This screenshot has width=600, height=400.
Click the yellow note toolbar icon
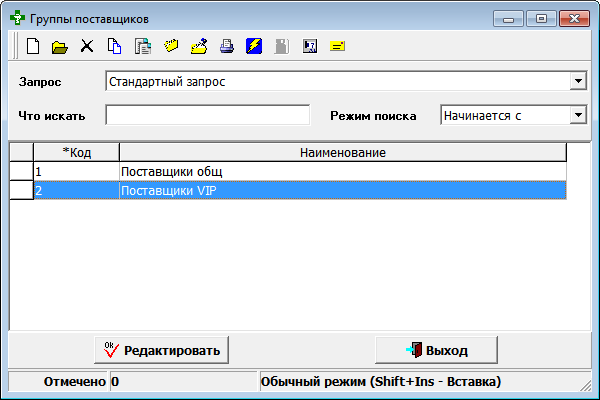(x=337, y=46)
